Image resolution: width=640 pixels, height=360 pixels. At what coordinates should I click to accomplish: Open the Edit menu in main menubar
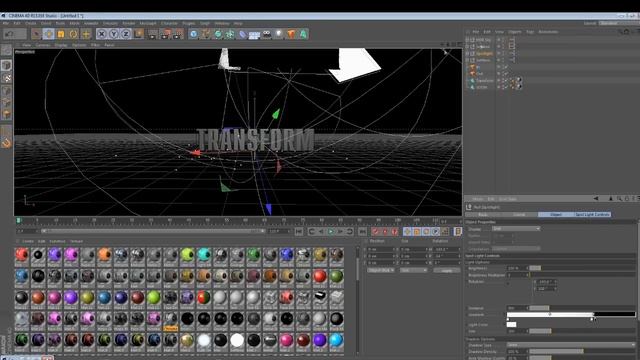[x=17, y=23]
